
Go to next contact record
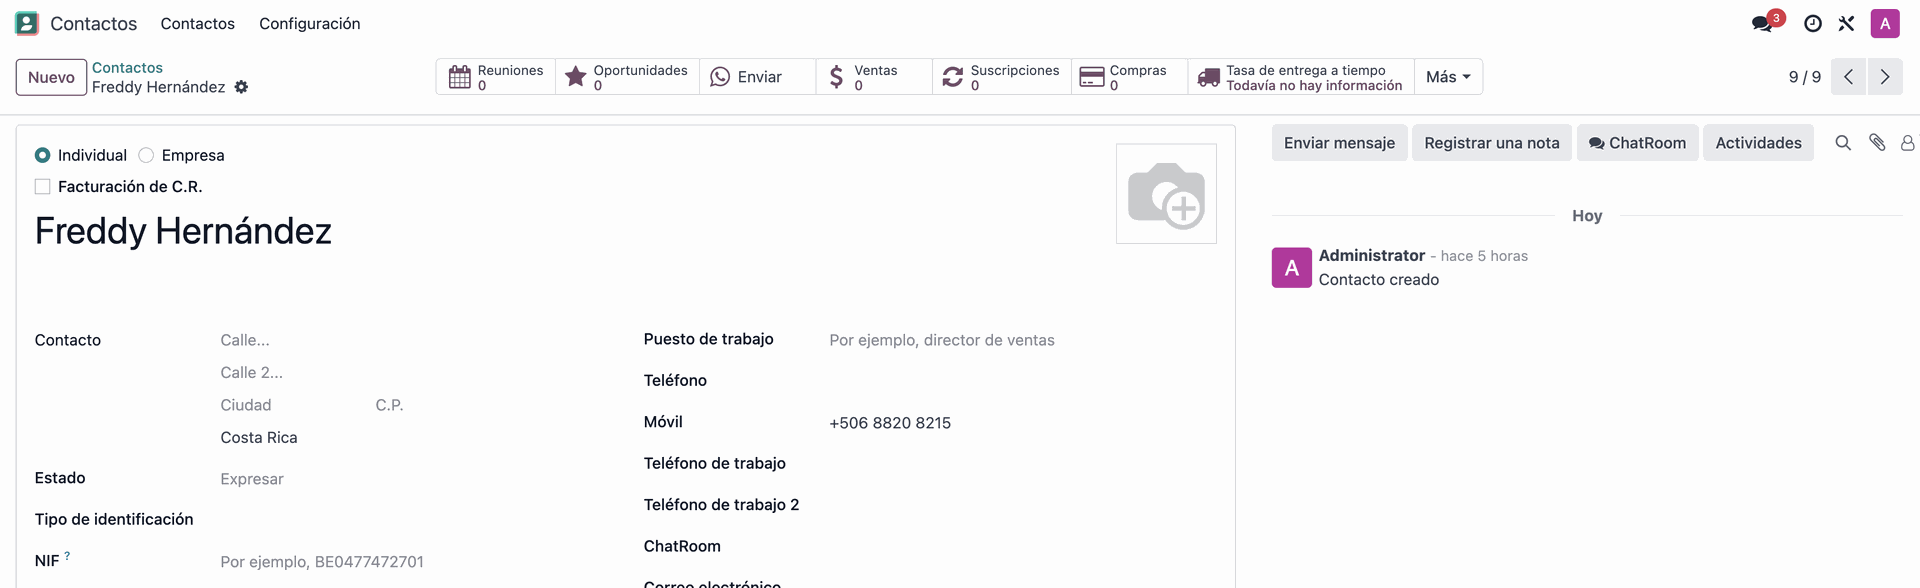(x=1885, y=77)
